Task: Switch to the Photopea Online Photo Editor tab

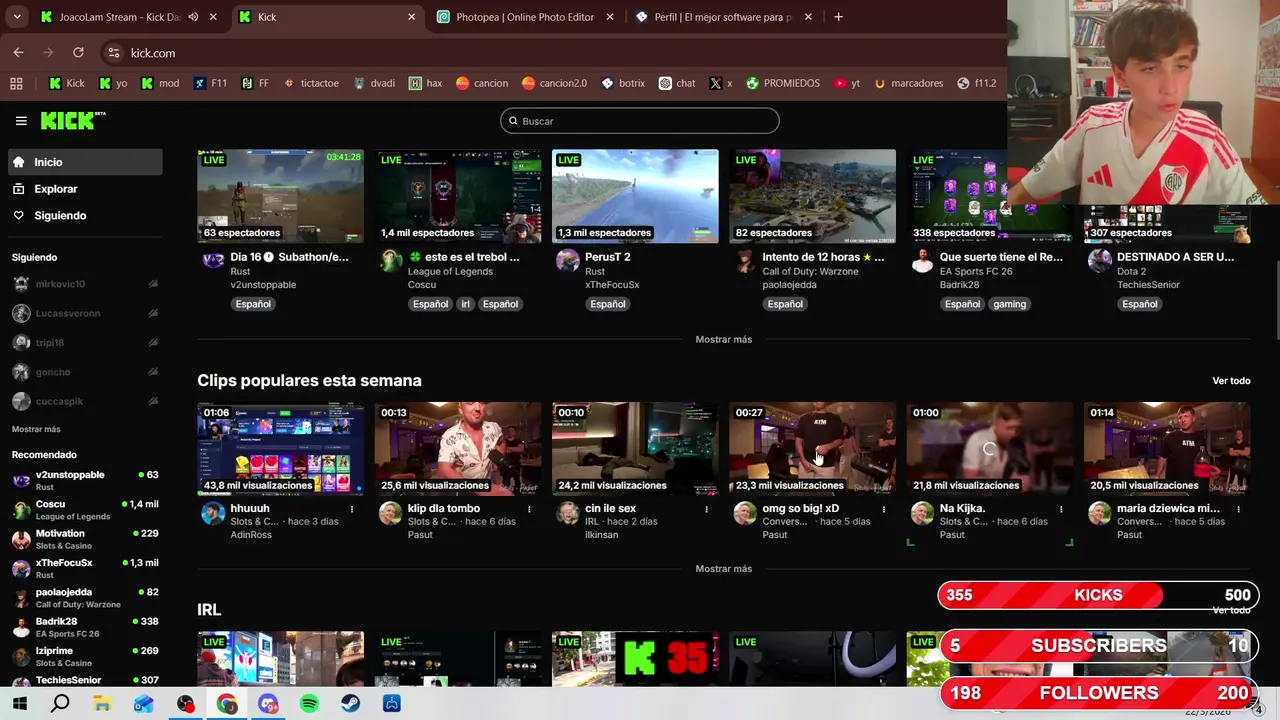Action: (x=525, y=17)
